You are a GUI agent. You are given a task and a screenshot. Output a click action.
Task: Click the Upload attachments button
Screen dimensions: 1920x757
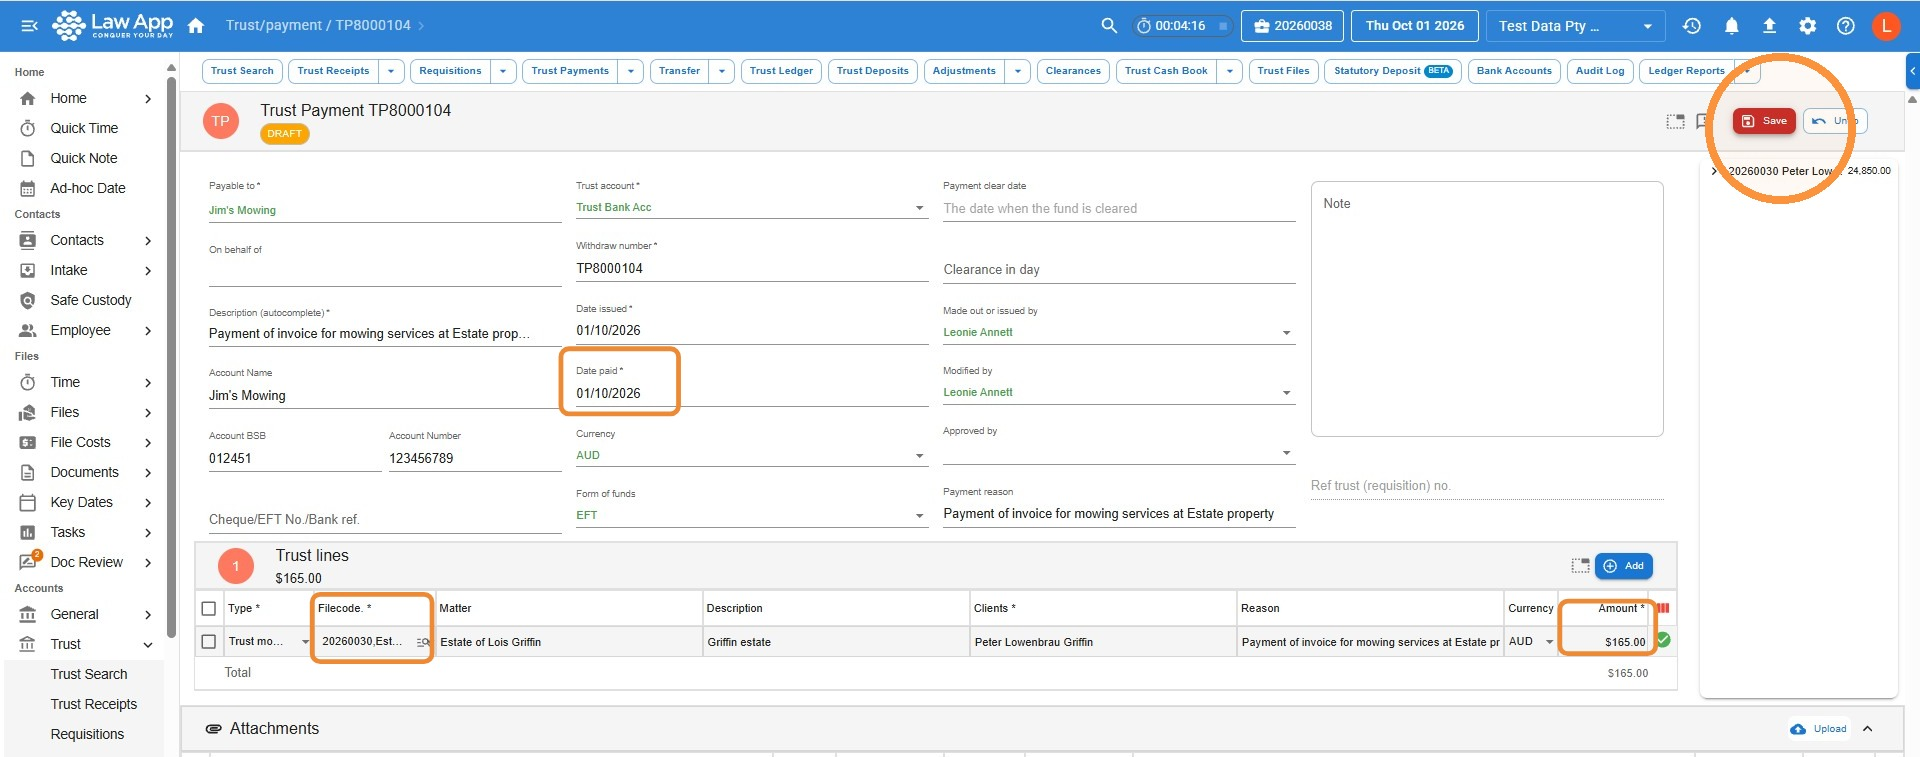[x=1819, y=729]
